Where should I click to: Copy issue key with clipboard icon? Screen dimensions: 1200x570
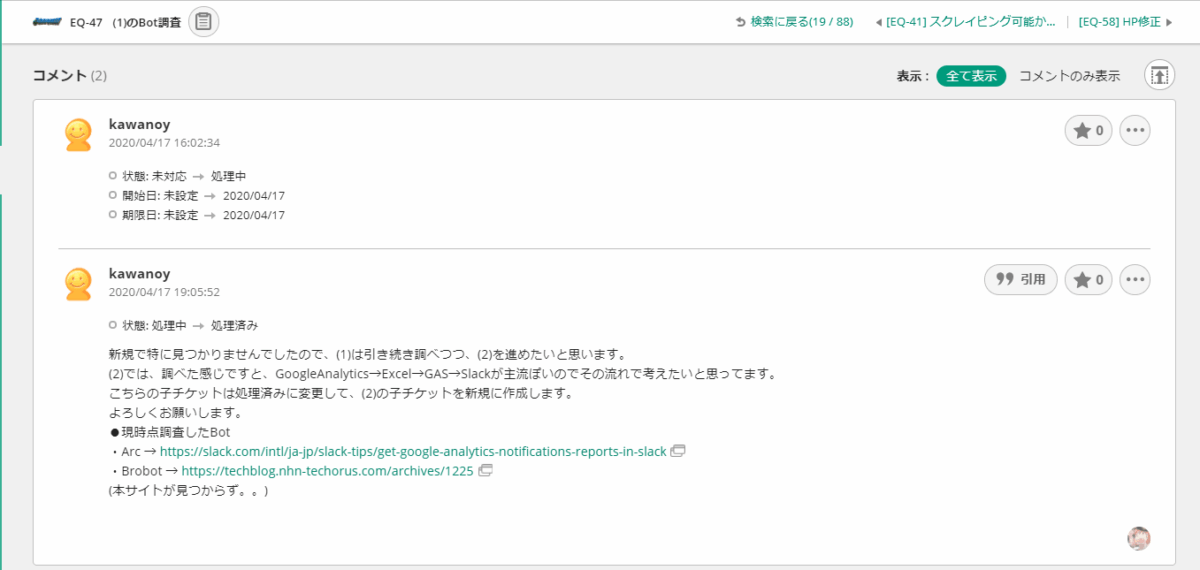click(203, 21)
